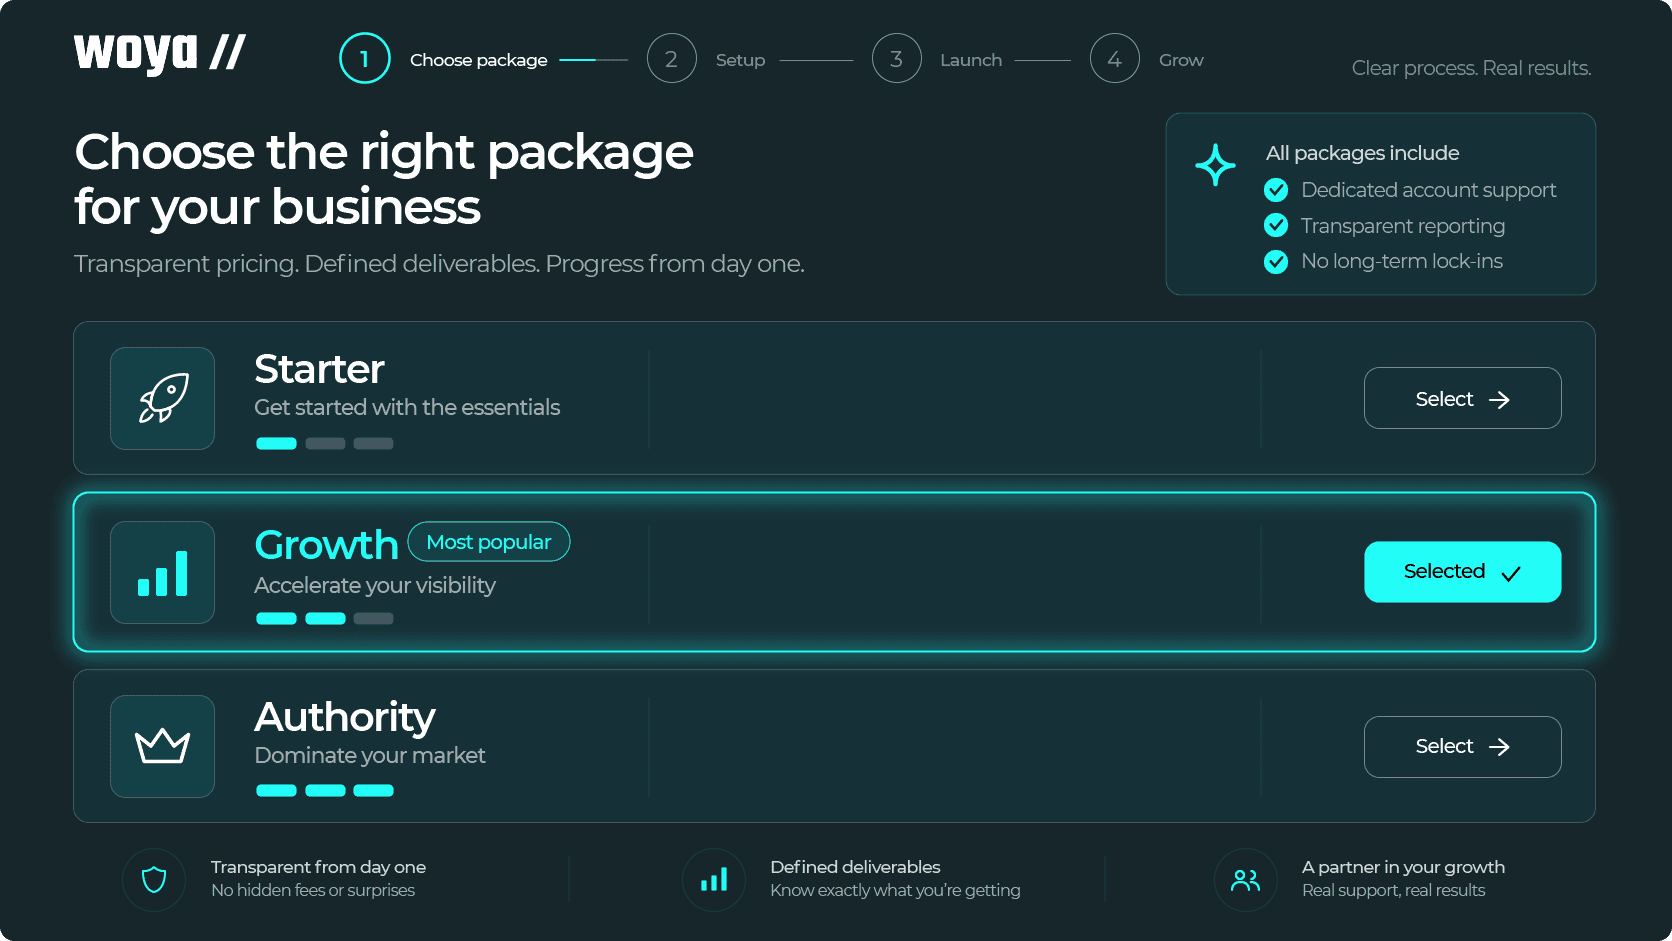Click the Authority crown icon

click(x=163, y=746)
